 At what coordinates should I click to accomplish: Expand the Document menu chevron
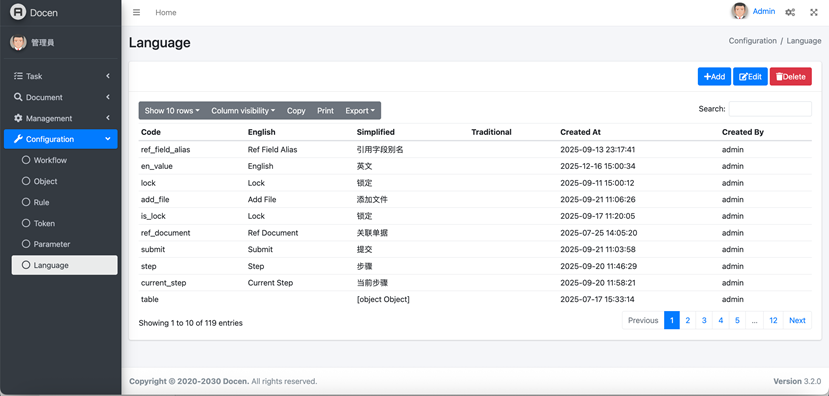(108, 97)
